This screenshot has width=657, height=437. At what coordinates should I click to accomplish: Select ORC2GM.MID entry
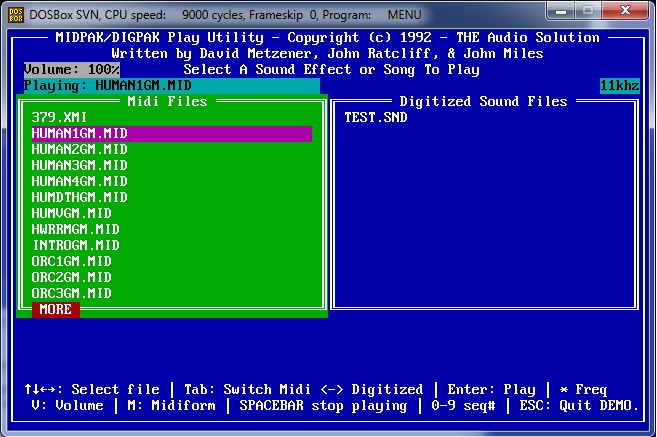(x=72, y=277)
